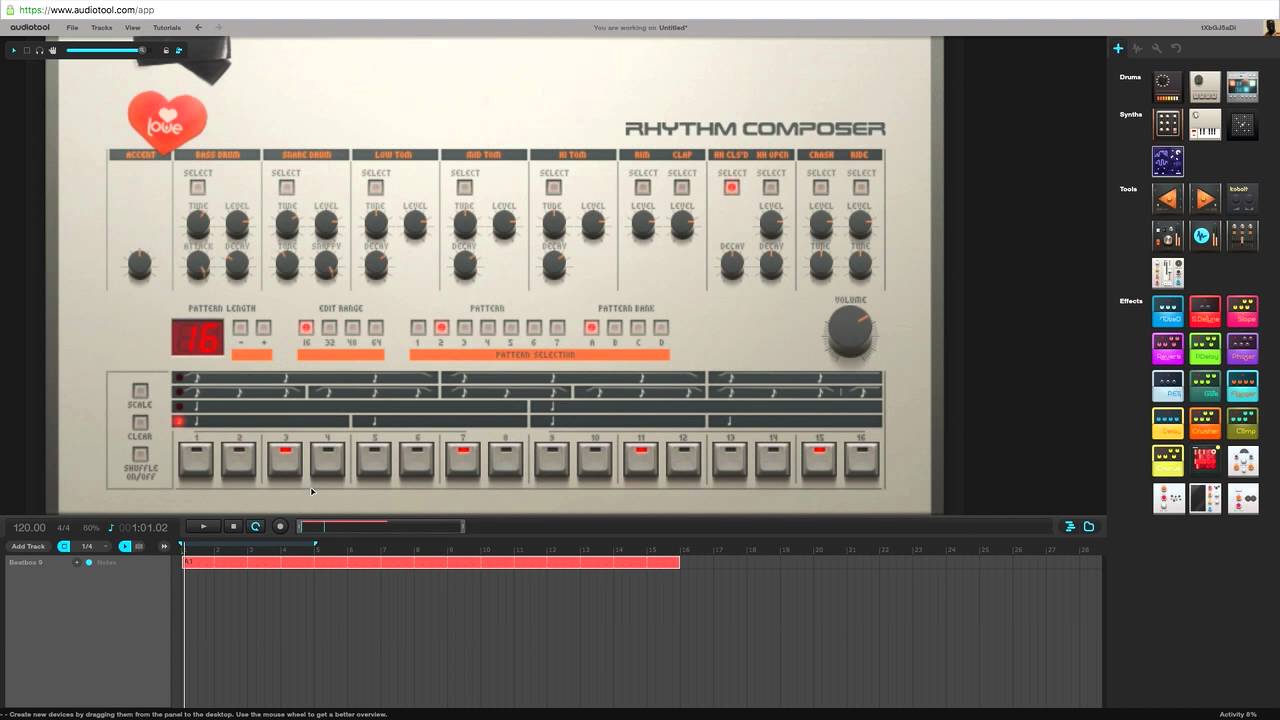Click the Scale button on the drum machine
The height and width of the screenshot is (720, 1280).
[141, 391]
